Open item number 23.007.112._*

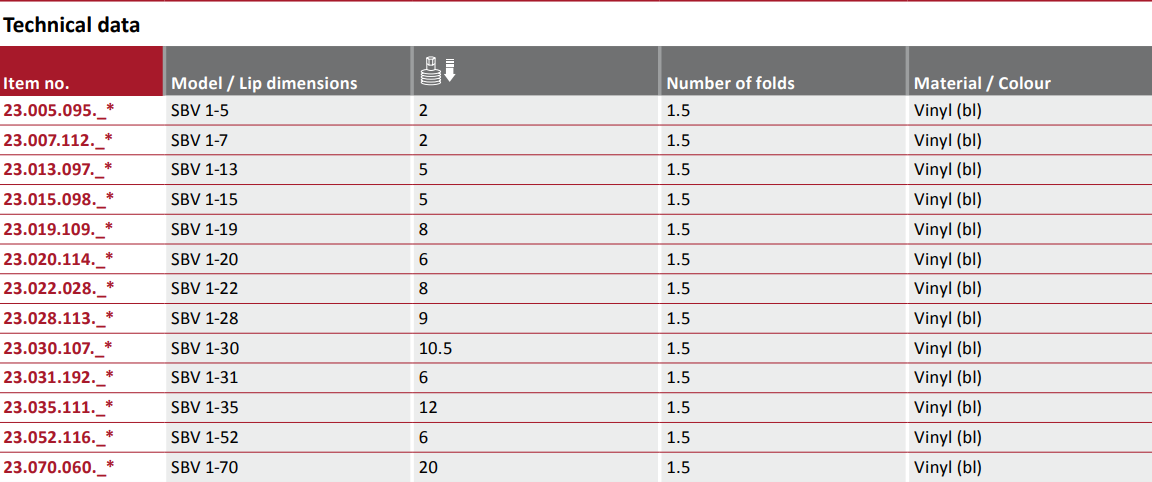click(x=59, y=140)
